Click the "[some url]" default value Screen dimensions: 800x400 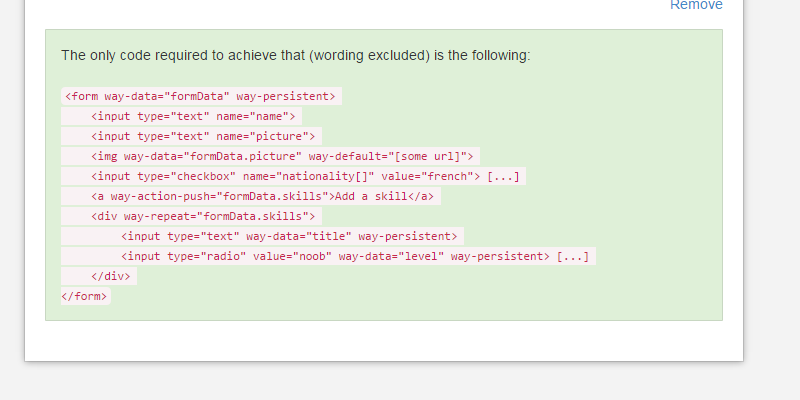click(430, 156)
